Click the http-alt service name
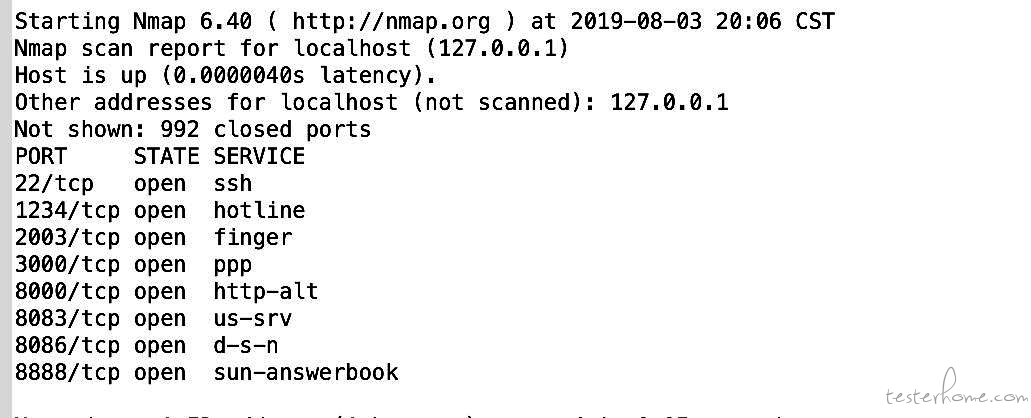The image size is (1031, 418). point(266,292)
